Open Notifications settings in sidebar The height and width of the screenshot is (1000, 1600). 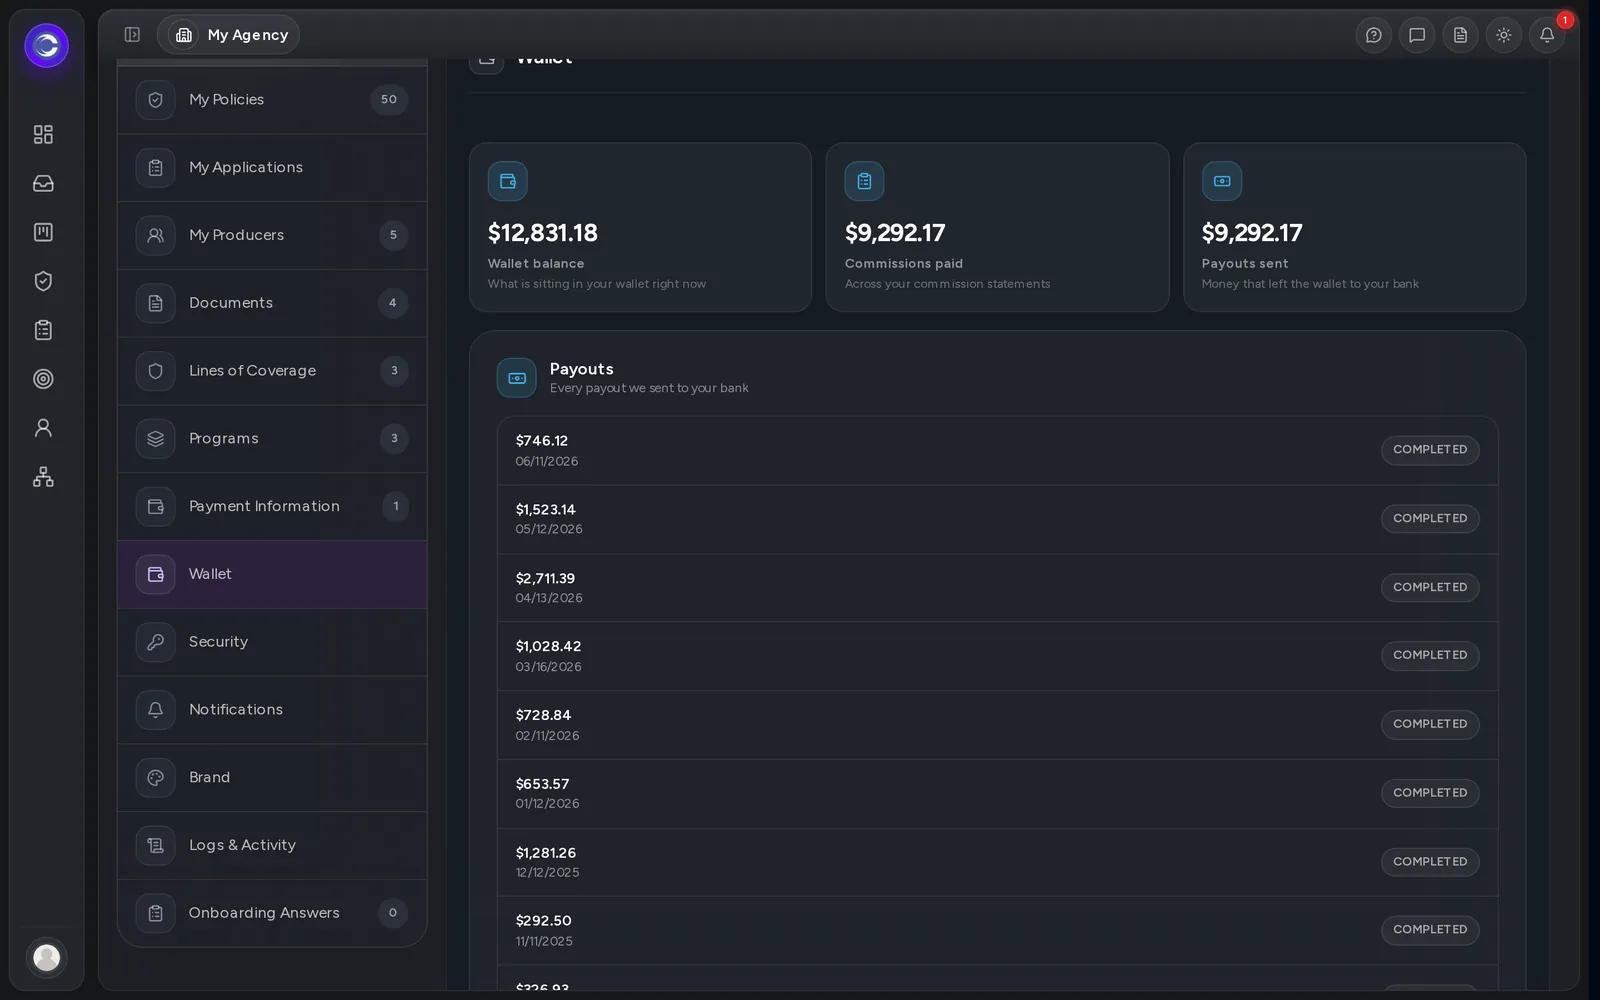click(x=272, y=710)
